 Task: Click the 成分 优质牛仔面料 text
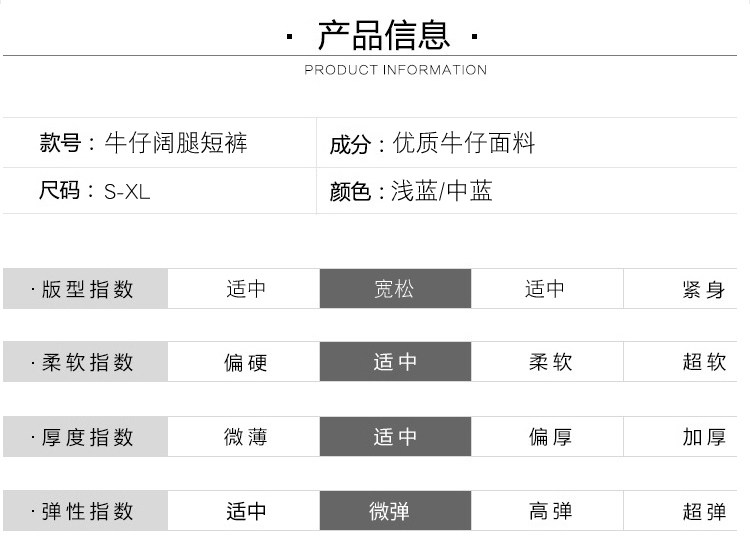[x=432, y=144]
